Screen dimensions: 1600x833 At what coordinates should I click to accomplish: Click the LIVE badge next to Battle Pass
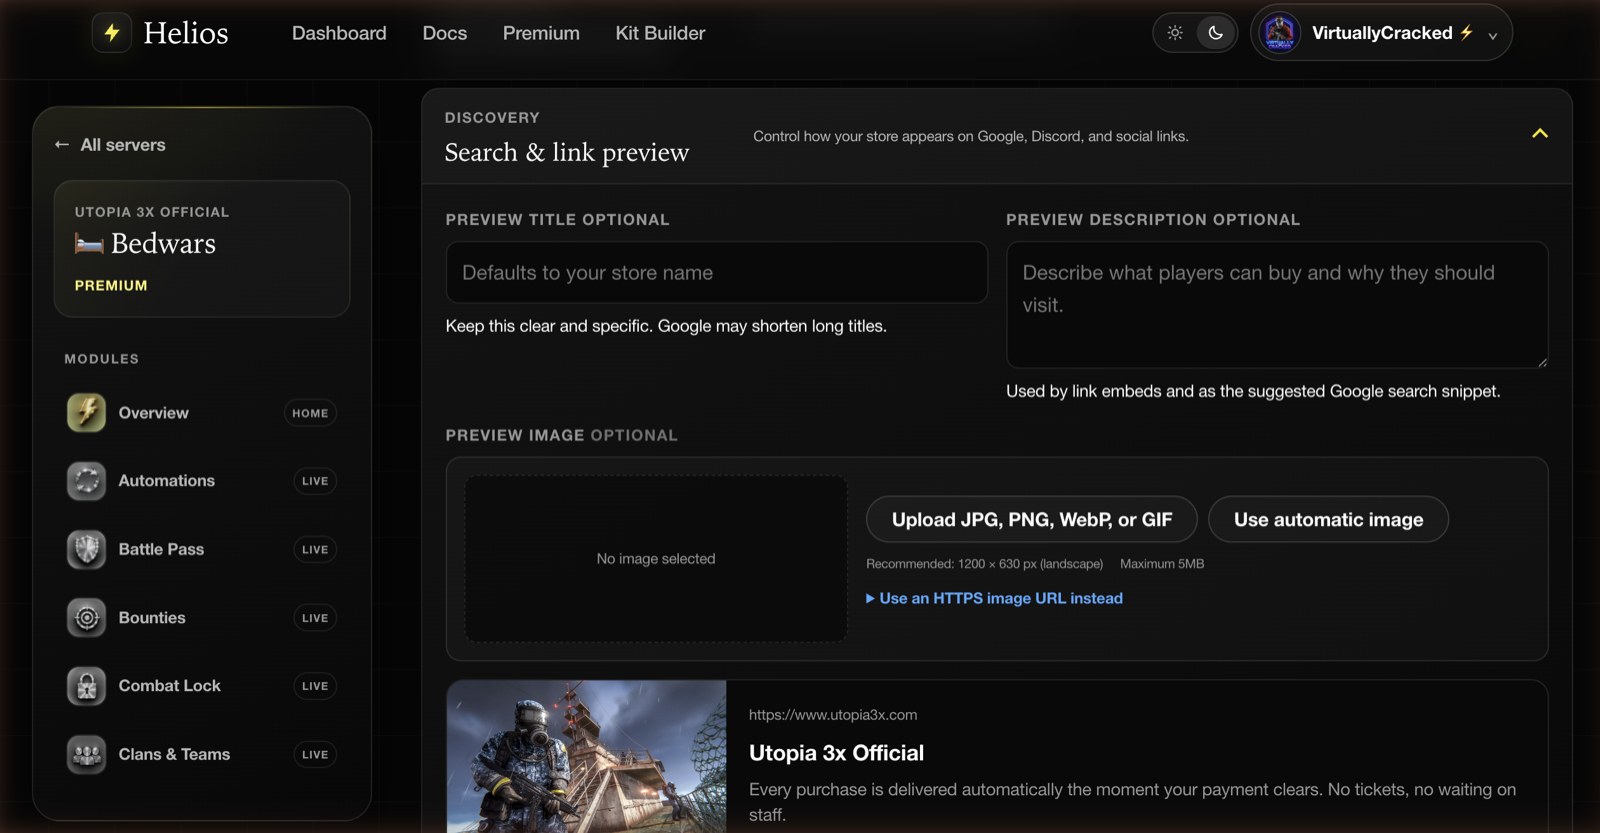315,549
